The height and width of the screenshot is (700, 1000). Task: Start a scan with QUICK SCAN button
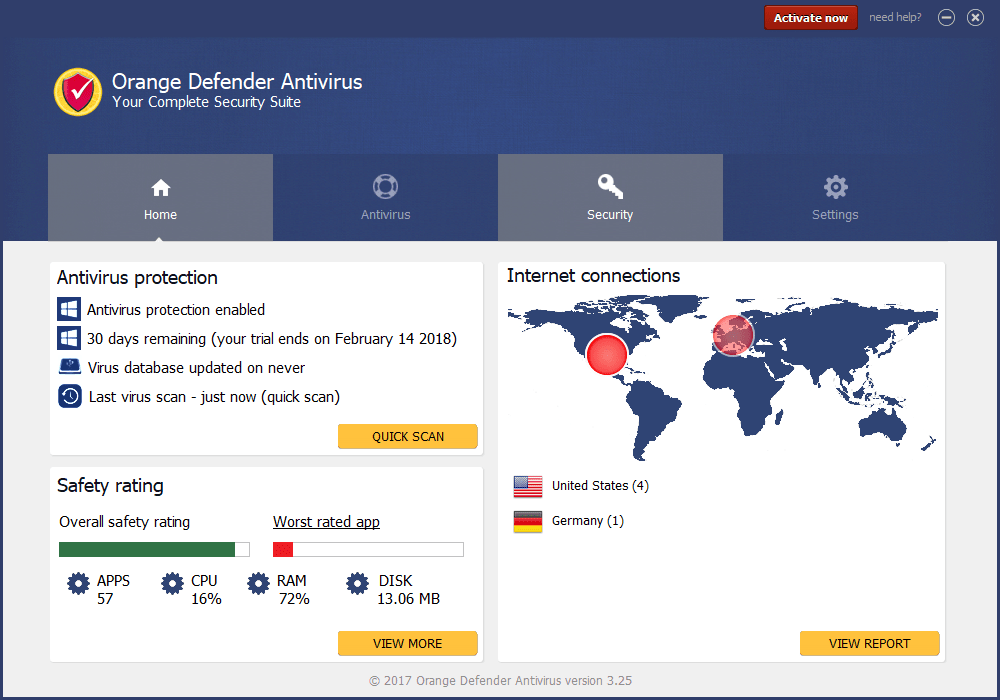coord(408,437)
